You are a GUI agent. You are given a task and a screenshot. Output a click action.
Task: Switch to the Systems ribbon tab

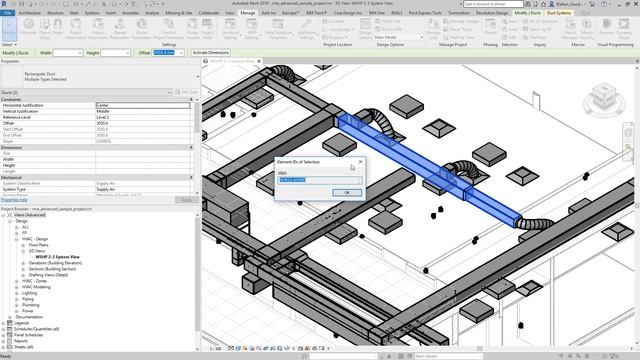point(92,13)
